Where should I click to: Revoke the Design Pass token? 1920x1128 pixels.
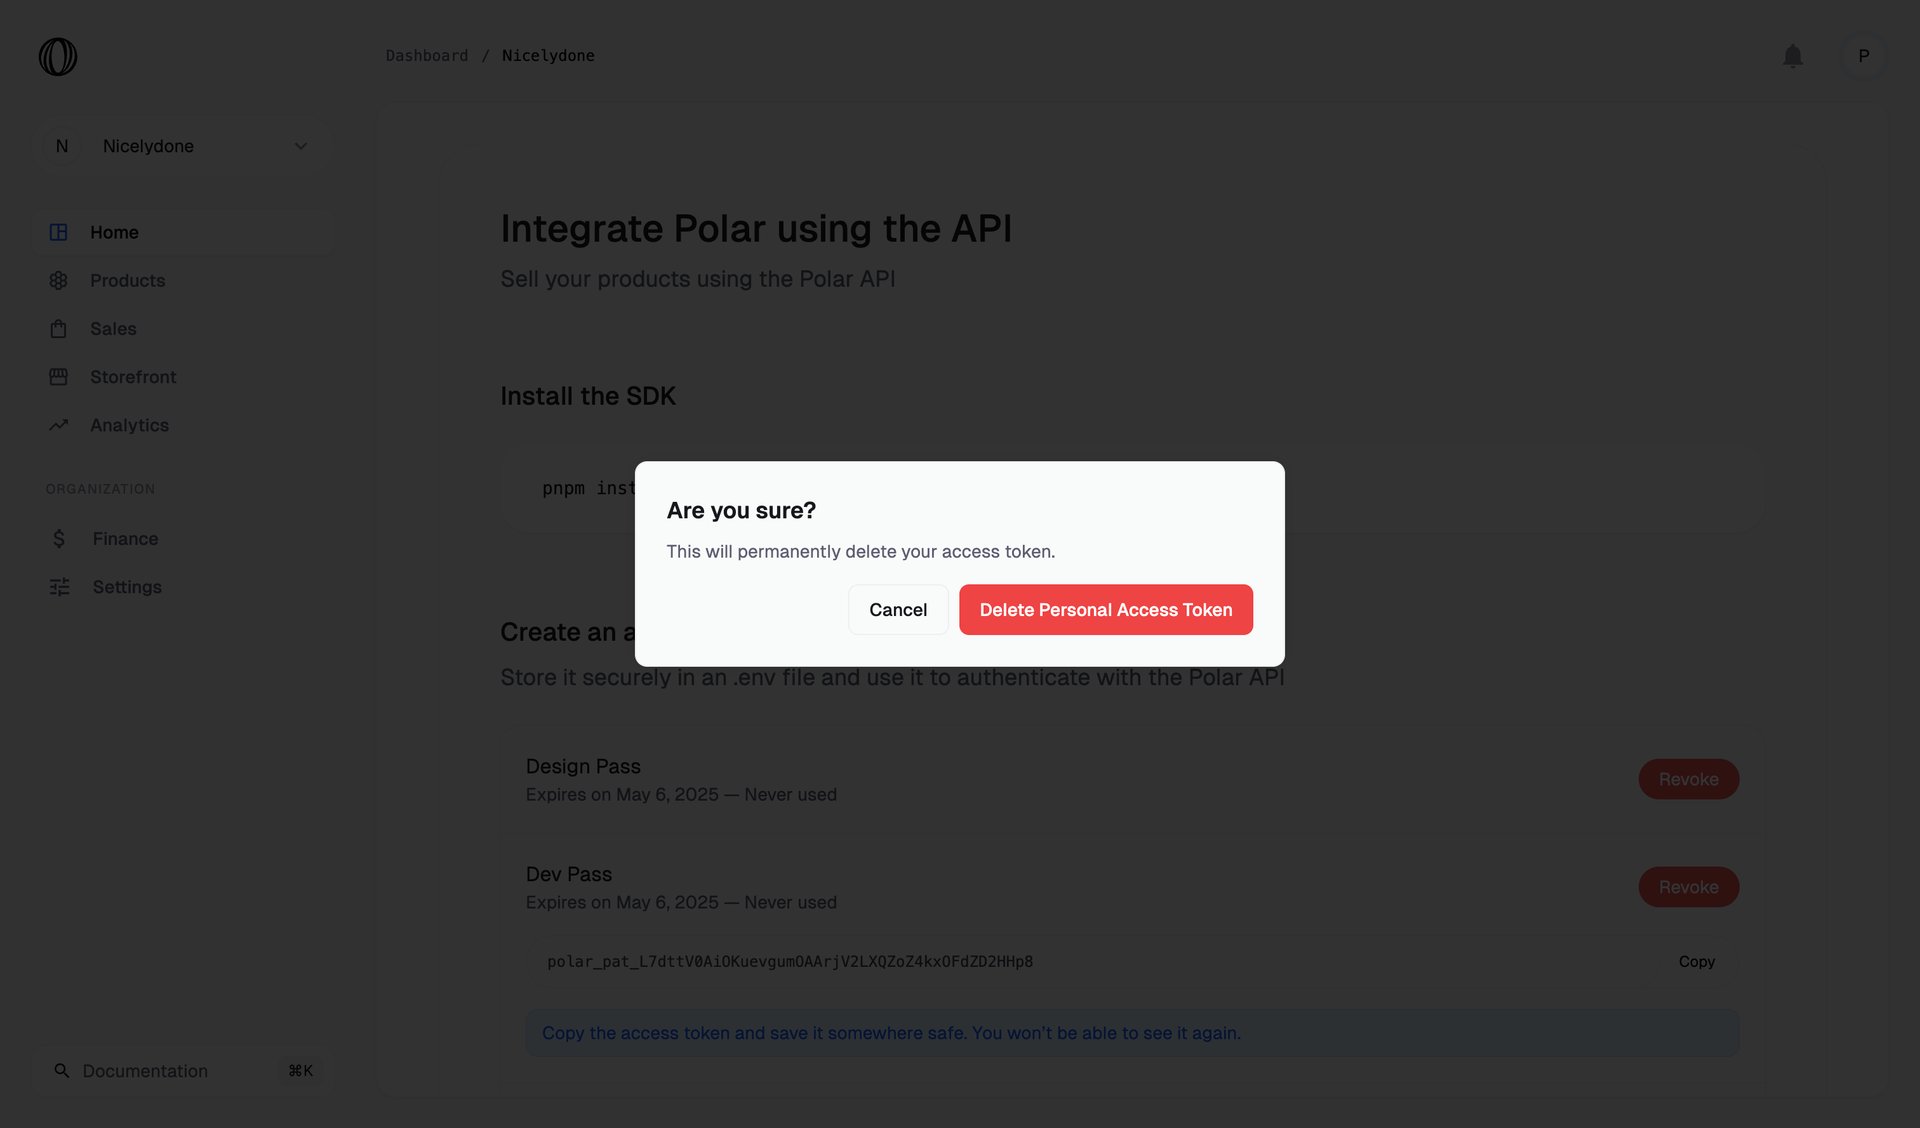click(1688, 779)
